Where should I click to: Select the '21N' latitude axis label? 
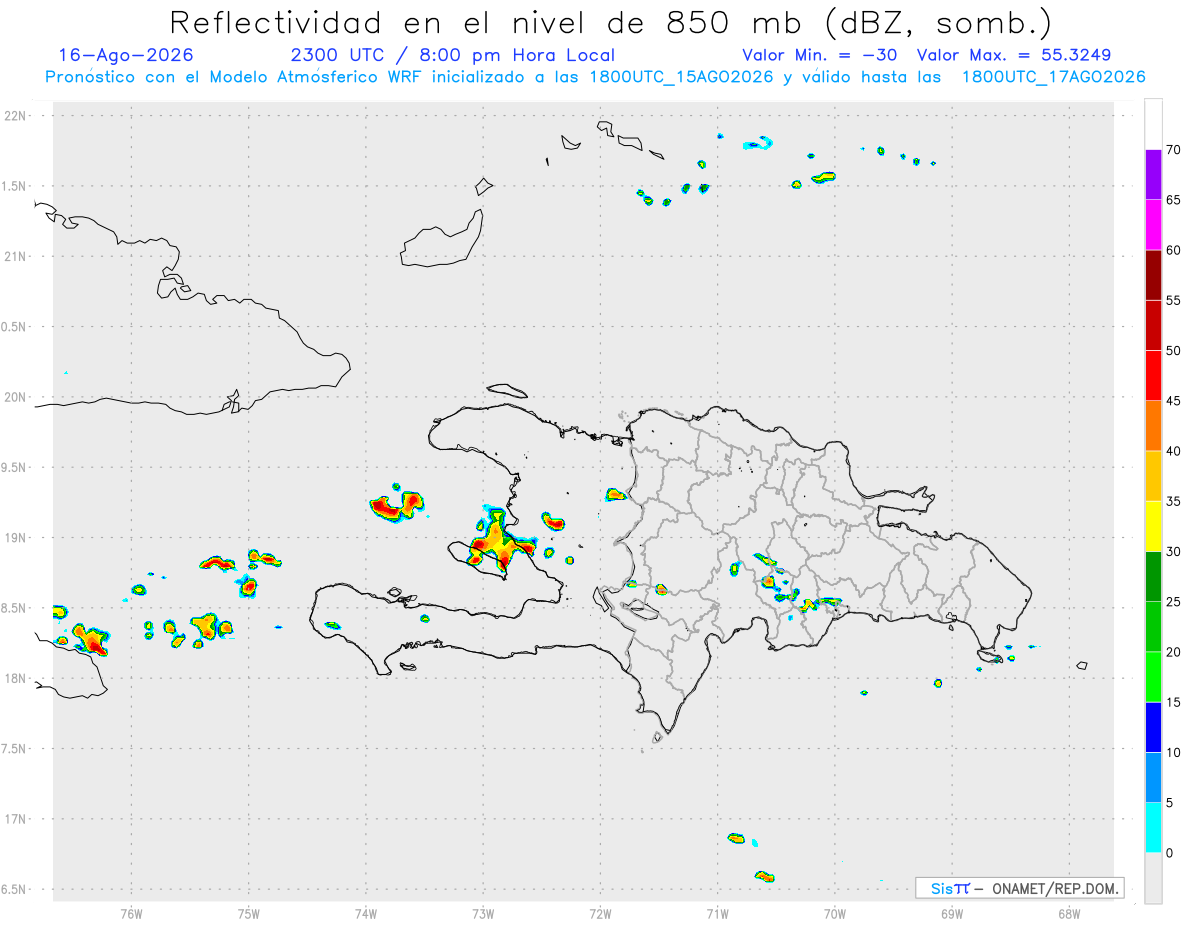click(17, 257)
